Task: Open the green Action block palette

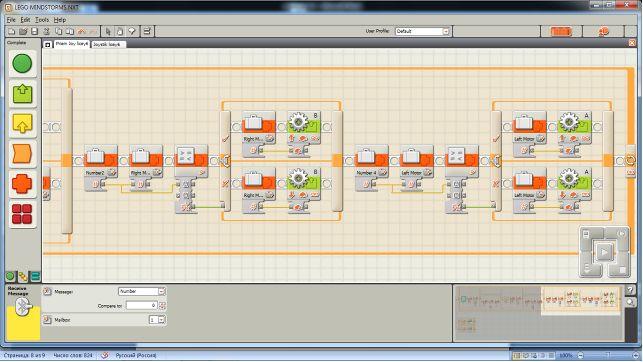Action: coord(22,94)
